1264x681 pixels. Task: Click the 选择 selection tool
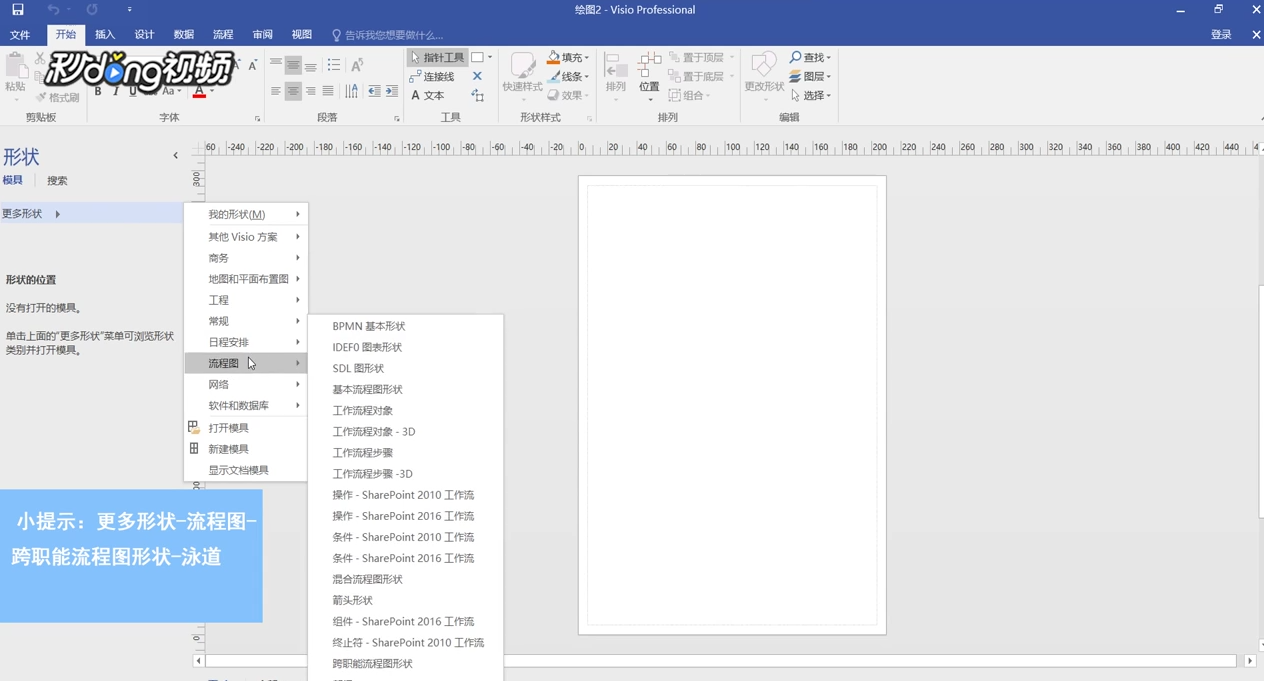(810, 95)
